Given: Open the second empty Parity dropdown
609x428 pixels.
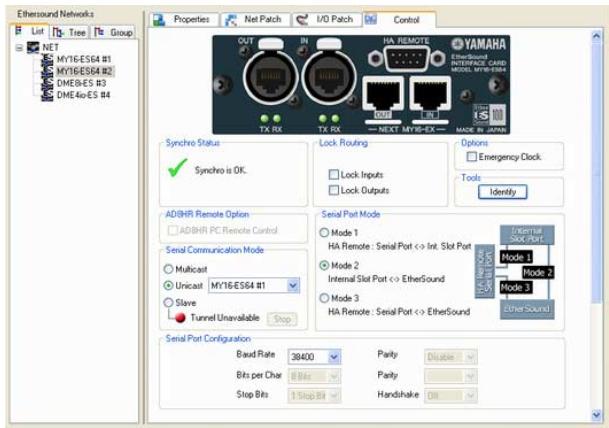Looking at the screenshot, I should [x=470, y=376].
